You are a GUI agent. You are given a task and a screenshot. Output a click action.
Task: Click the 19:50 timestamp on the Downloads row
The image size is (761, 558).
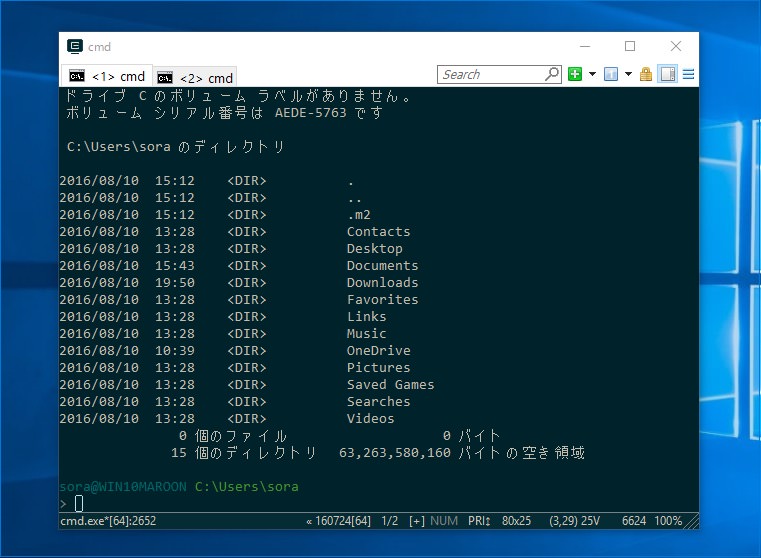[175, 283]
